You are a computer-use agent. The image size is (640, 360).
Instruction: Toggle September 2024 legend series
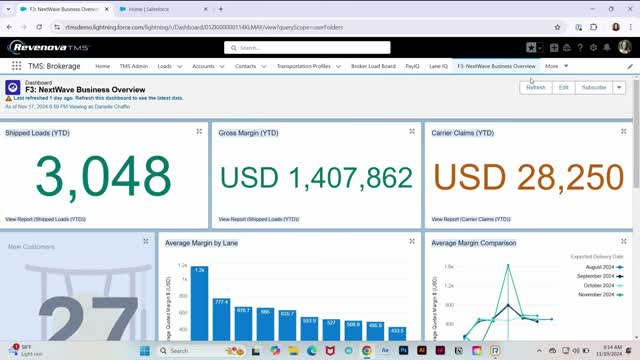click(x=600, y=276)
